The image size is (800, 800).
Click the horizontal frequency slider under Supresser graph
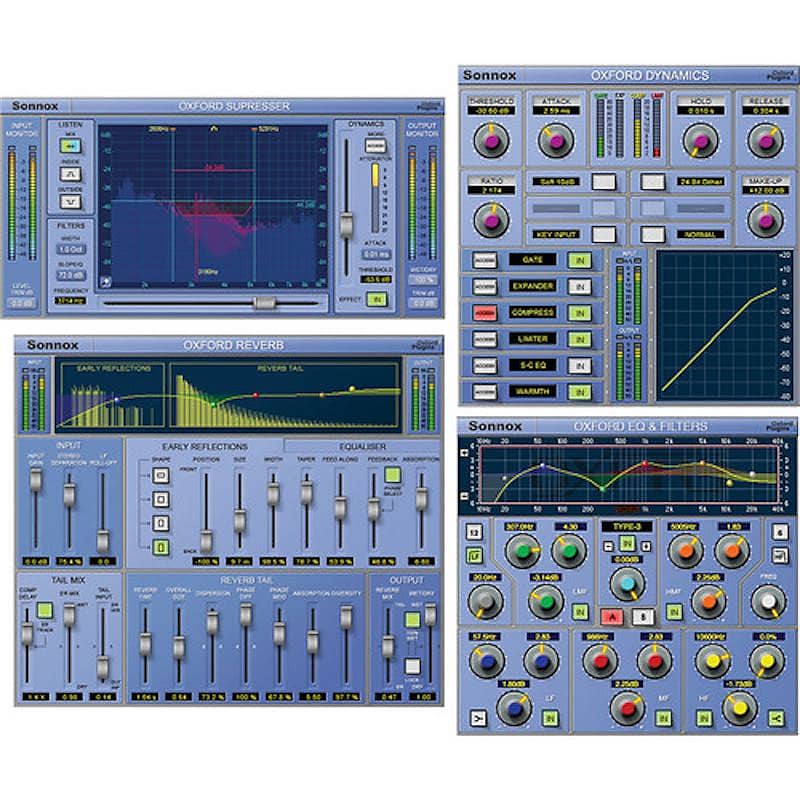(x=264, y=302)
